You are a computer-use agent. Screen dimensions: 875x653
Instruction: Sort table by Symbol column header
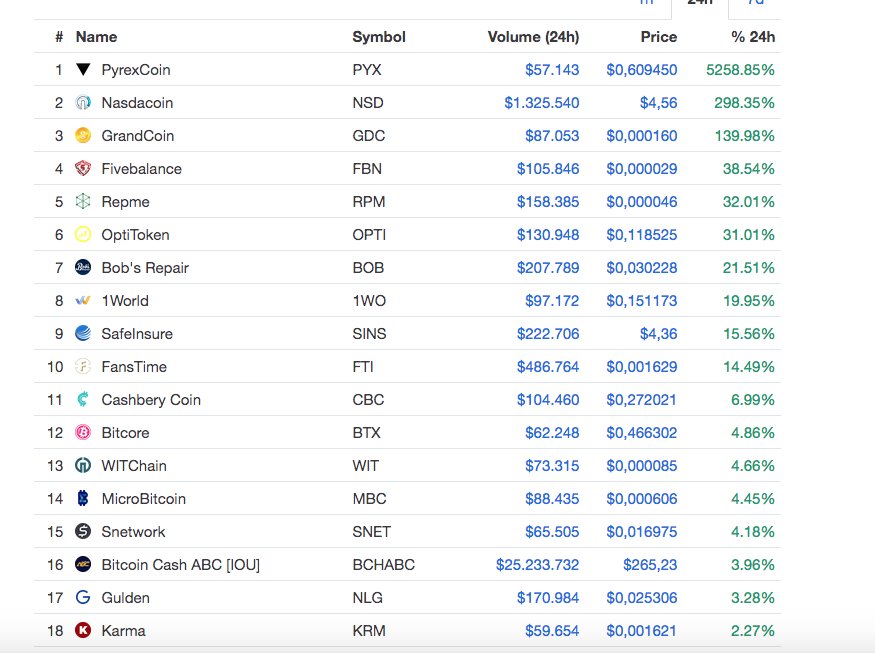click(379, 37)
